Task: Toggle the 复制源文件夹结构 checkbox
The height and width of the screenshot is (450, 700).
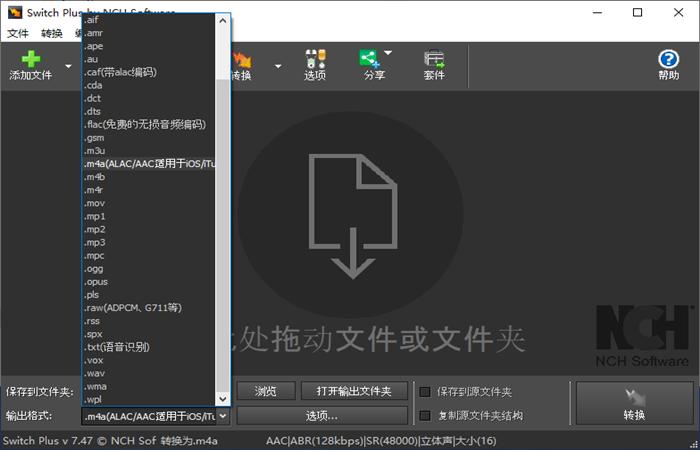Action: pyautogui.click(x=425, y=414)
